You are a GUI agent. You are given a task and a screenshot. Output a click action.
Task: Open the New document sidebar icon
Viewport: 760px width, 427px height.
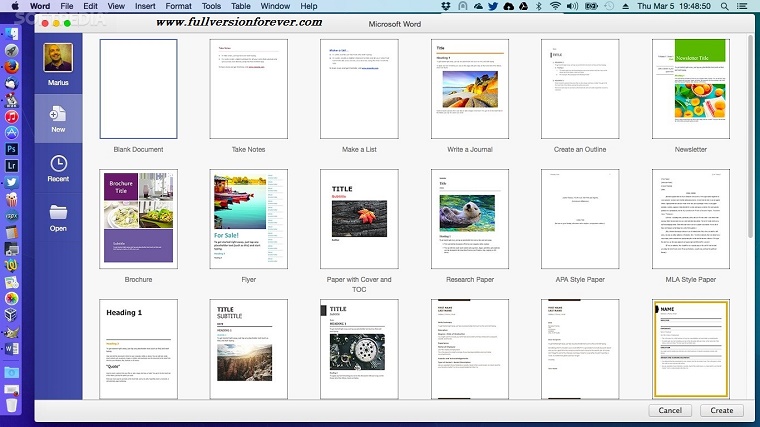coord(58,119)
